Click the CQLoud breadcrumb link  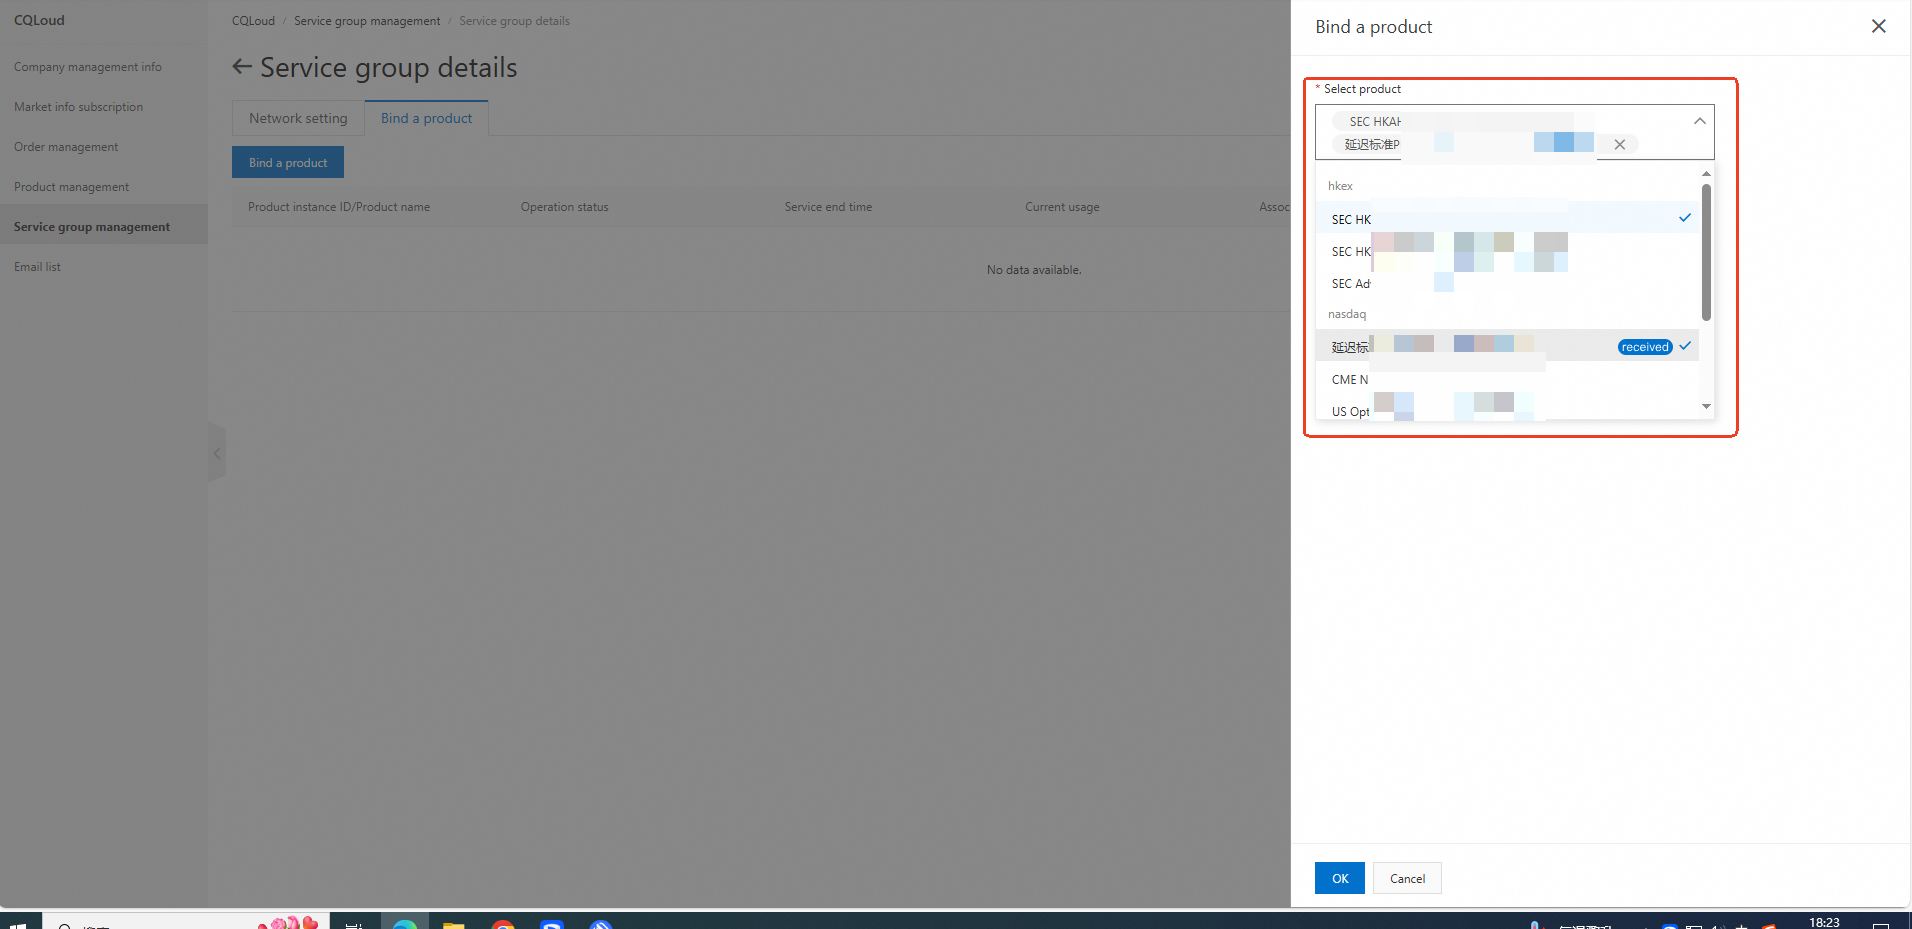253,21
